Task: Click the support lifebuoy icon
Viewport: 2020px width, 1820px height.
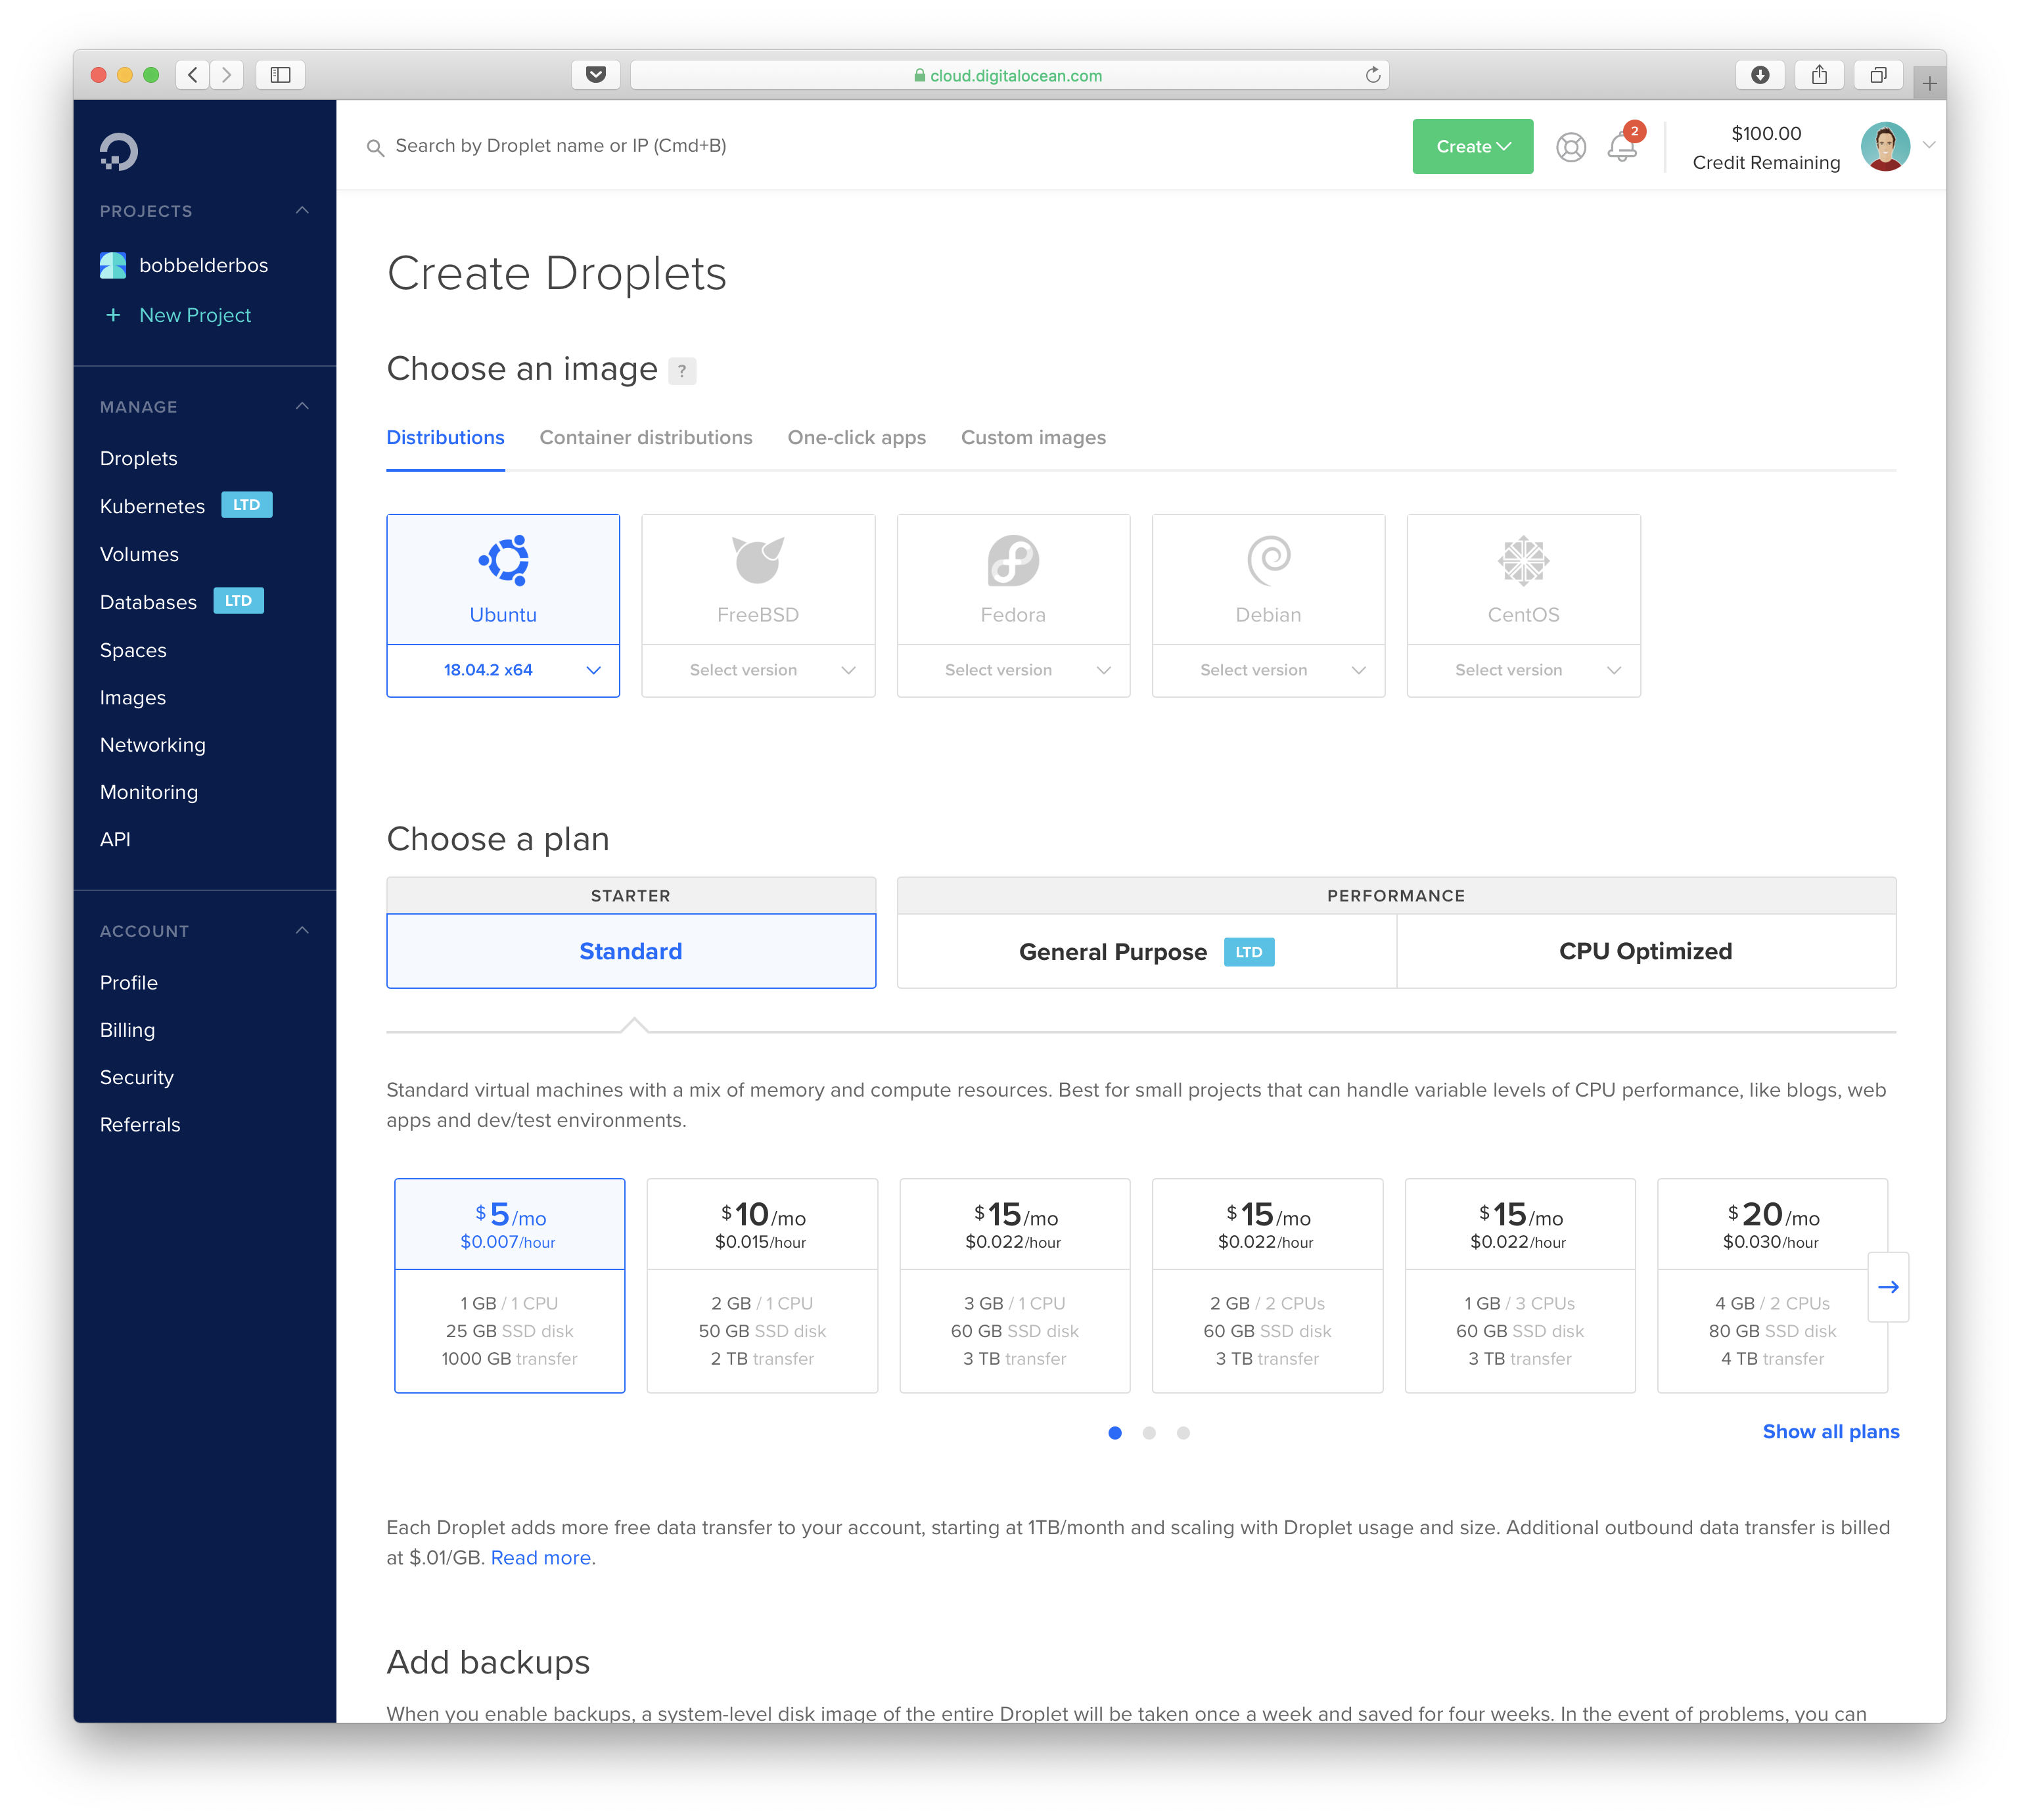Action: tap(1570, 147)
